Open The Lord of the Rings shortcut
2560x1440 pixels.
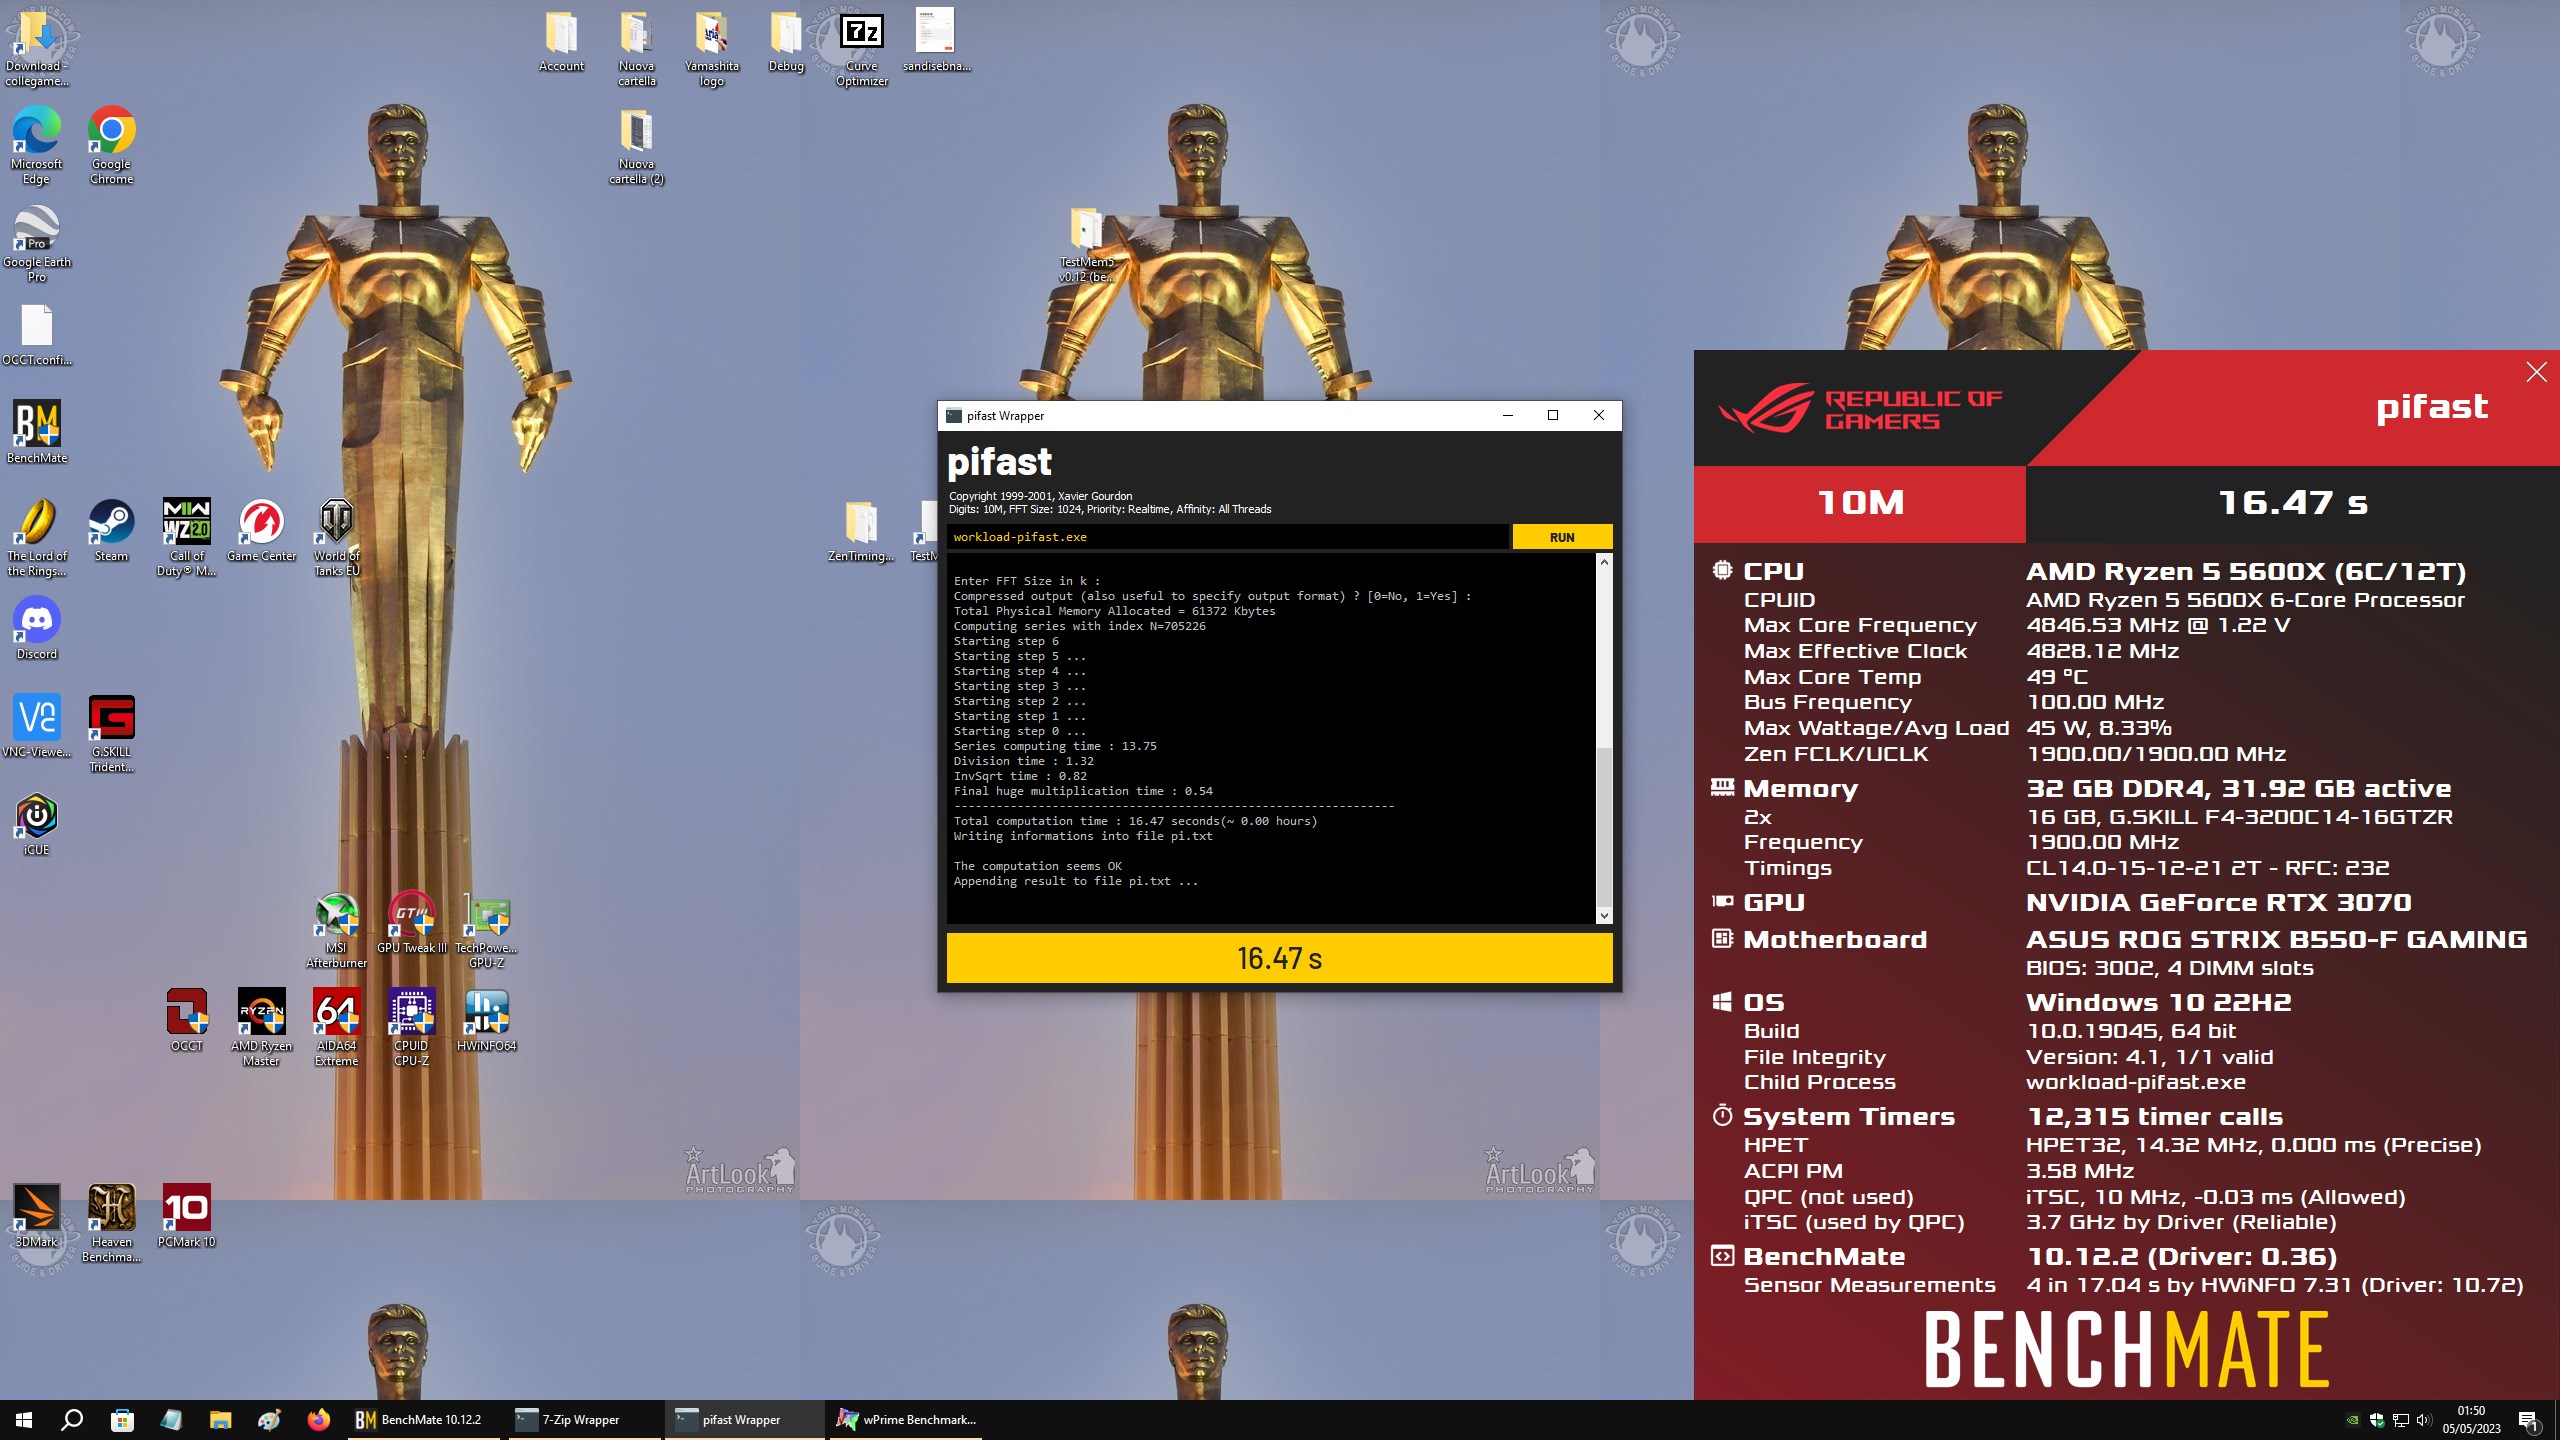pos(37,537)
